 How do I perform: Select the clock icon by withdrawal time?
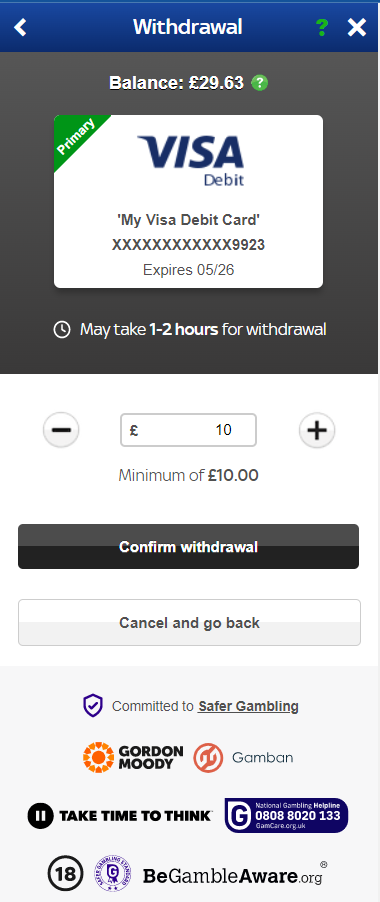click(62, 330)
